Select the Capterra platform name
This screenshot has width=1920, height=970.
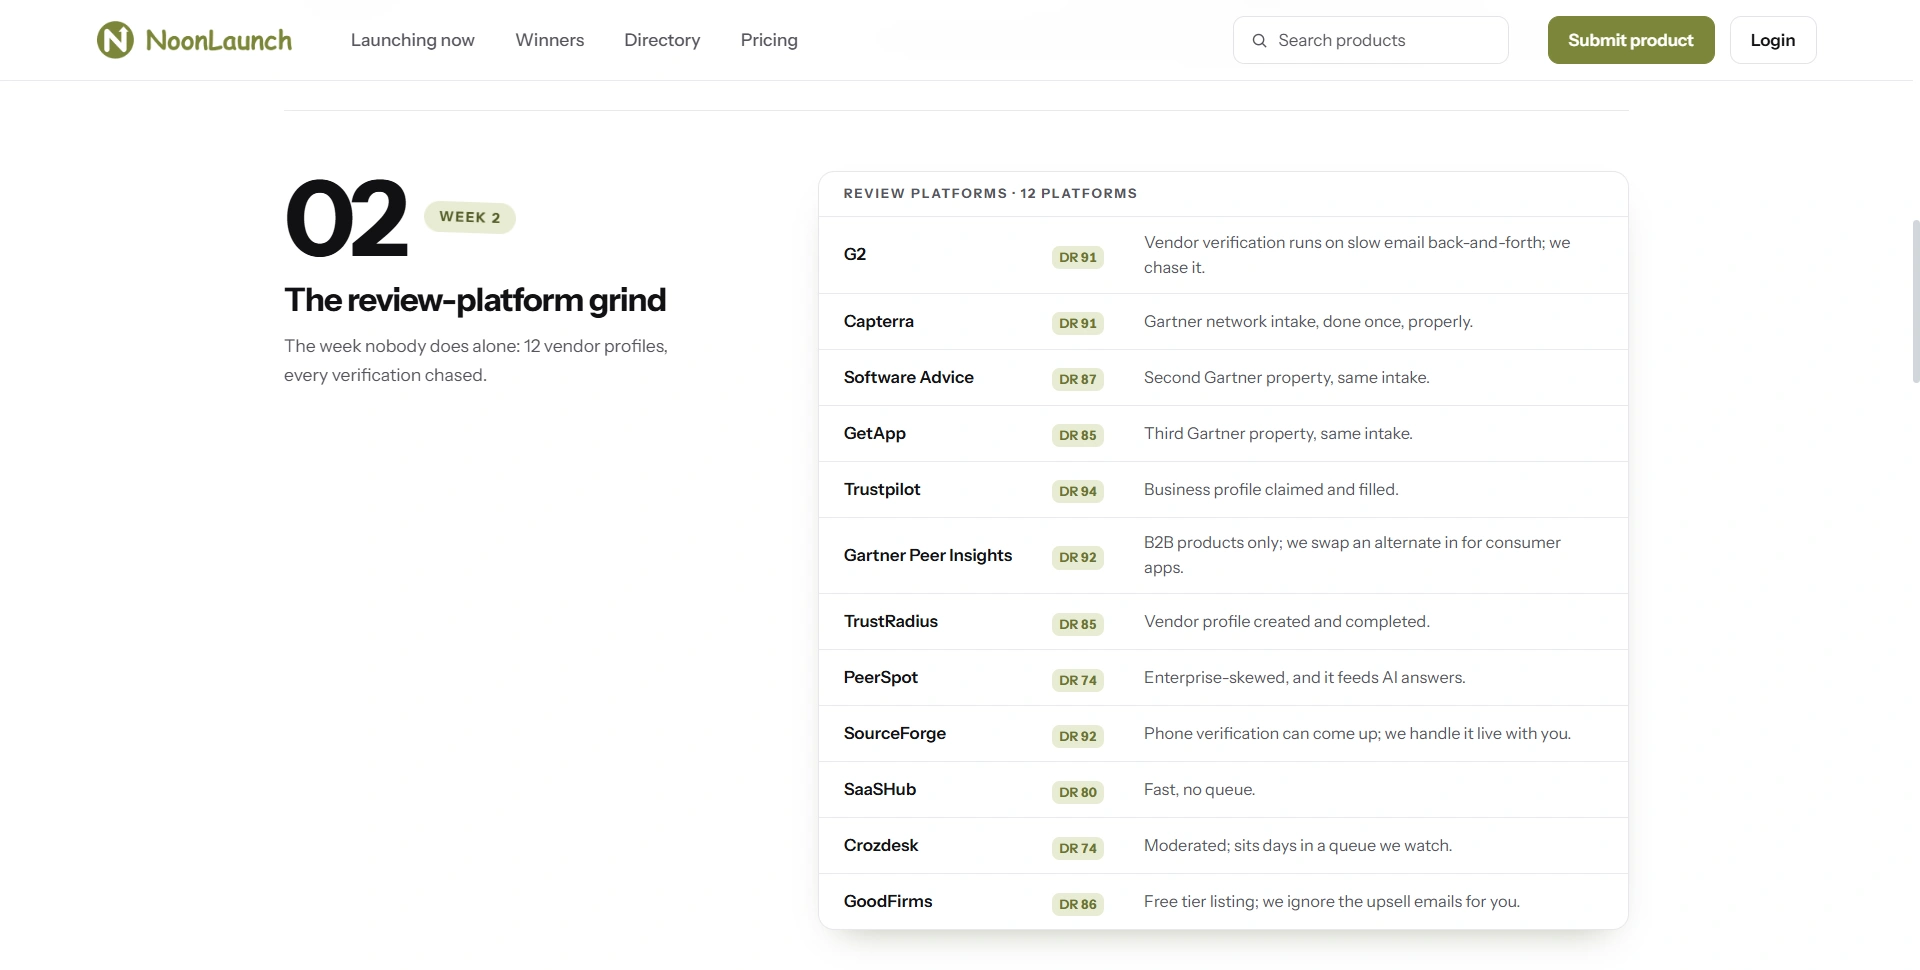879,321
